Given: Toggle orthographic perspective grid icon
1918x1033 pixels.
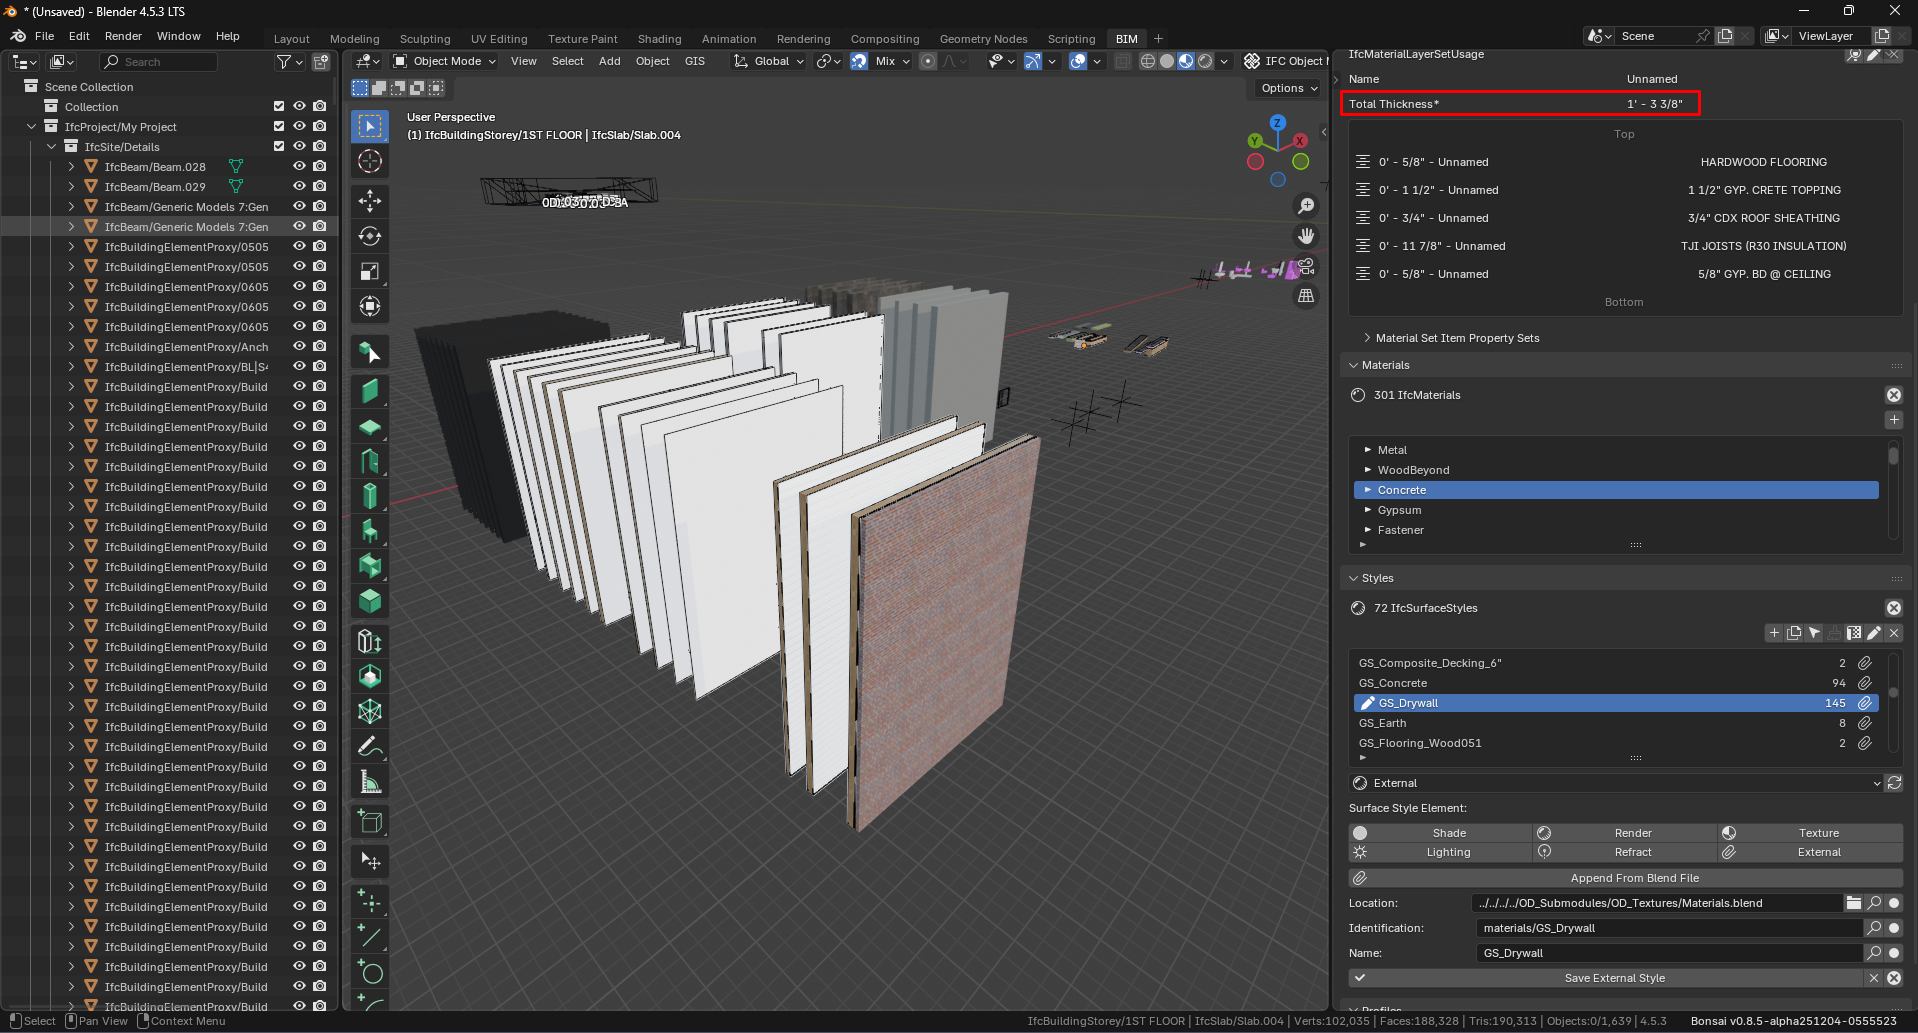Looking at the screenshot, I should pos(1306,296).
